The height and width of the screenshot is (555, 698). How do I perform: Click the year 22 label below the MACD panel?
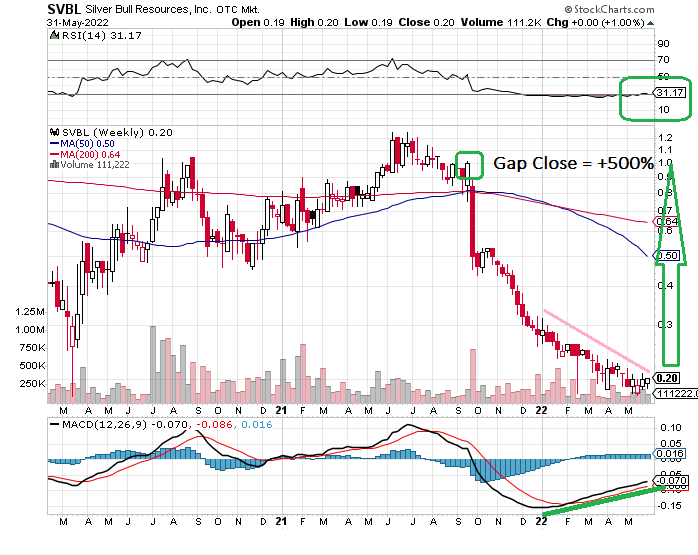click(x=541, y=521)
